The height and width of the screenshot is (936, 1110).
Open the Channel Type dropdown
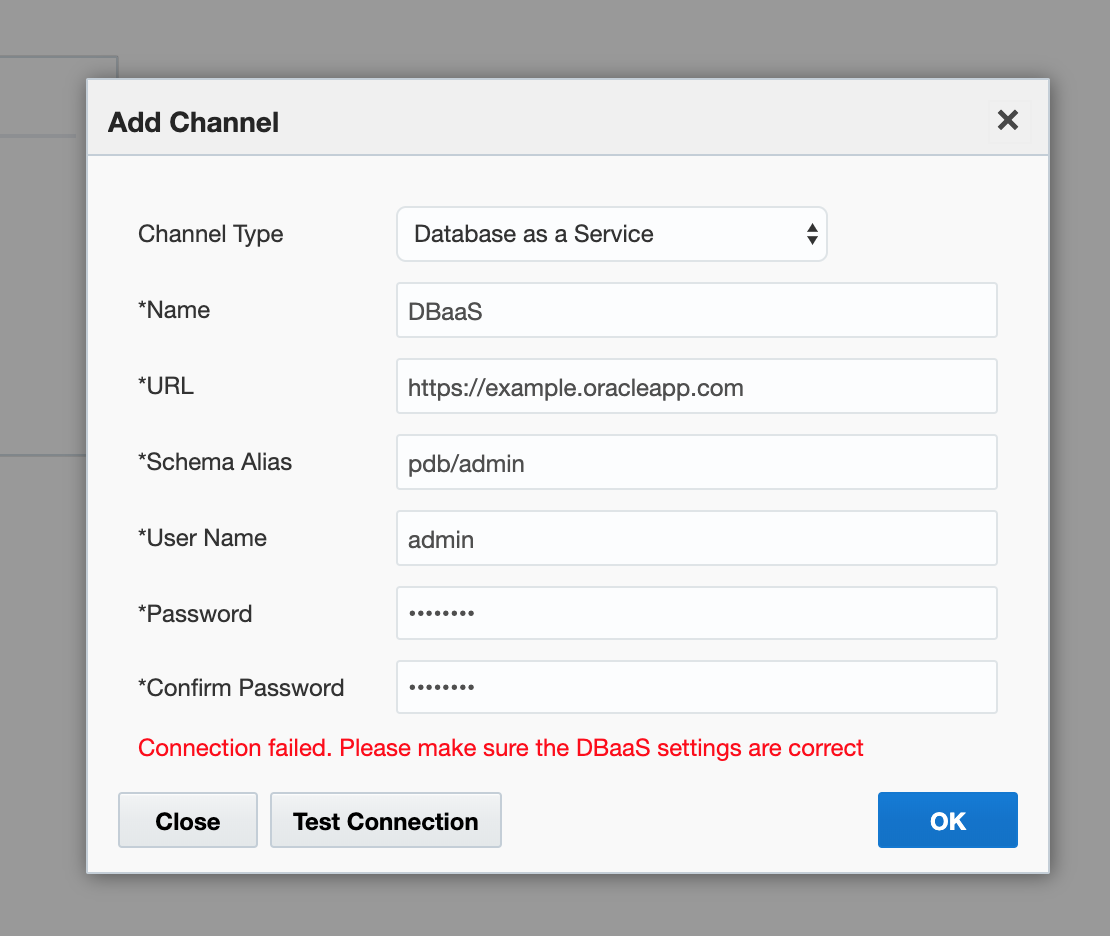pos(611,234)
